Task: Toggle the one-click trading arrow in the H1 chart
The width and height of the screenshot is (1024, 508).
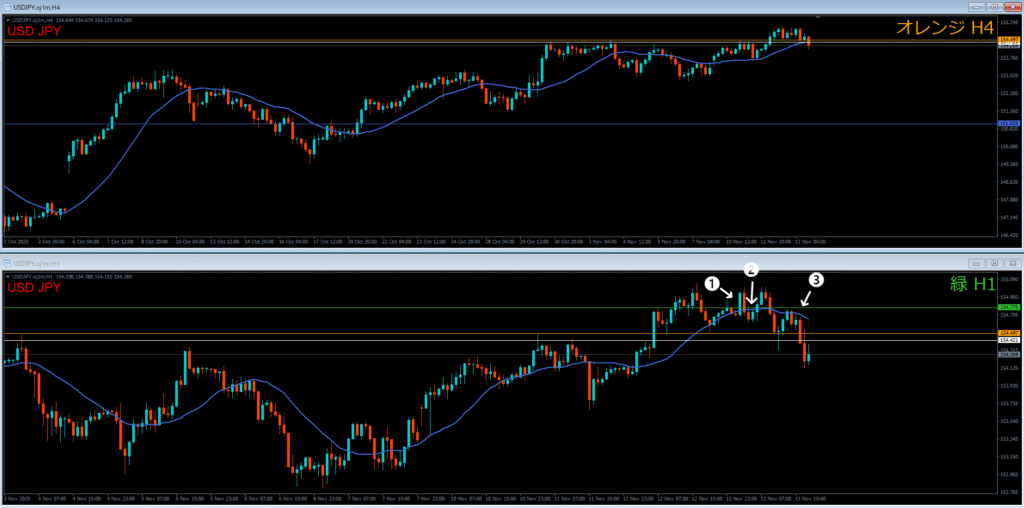Action: [8, 276]
